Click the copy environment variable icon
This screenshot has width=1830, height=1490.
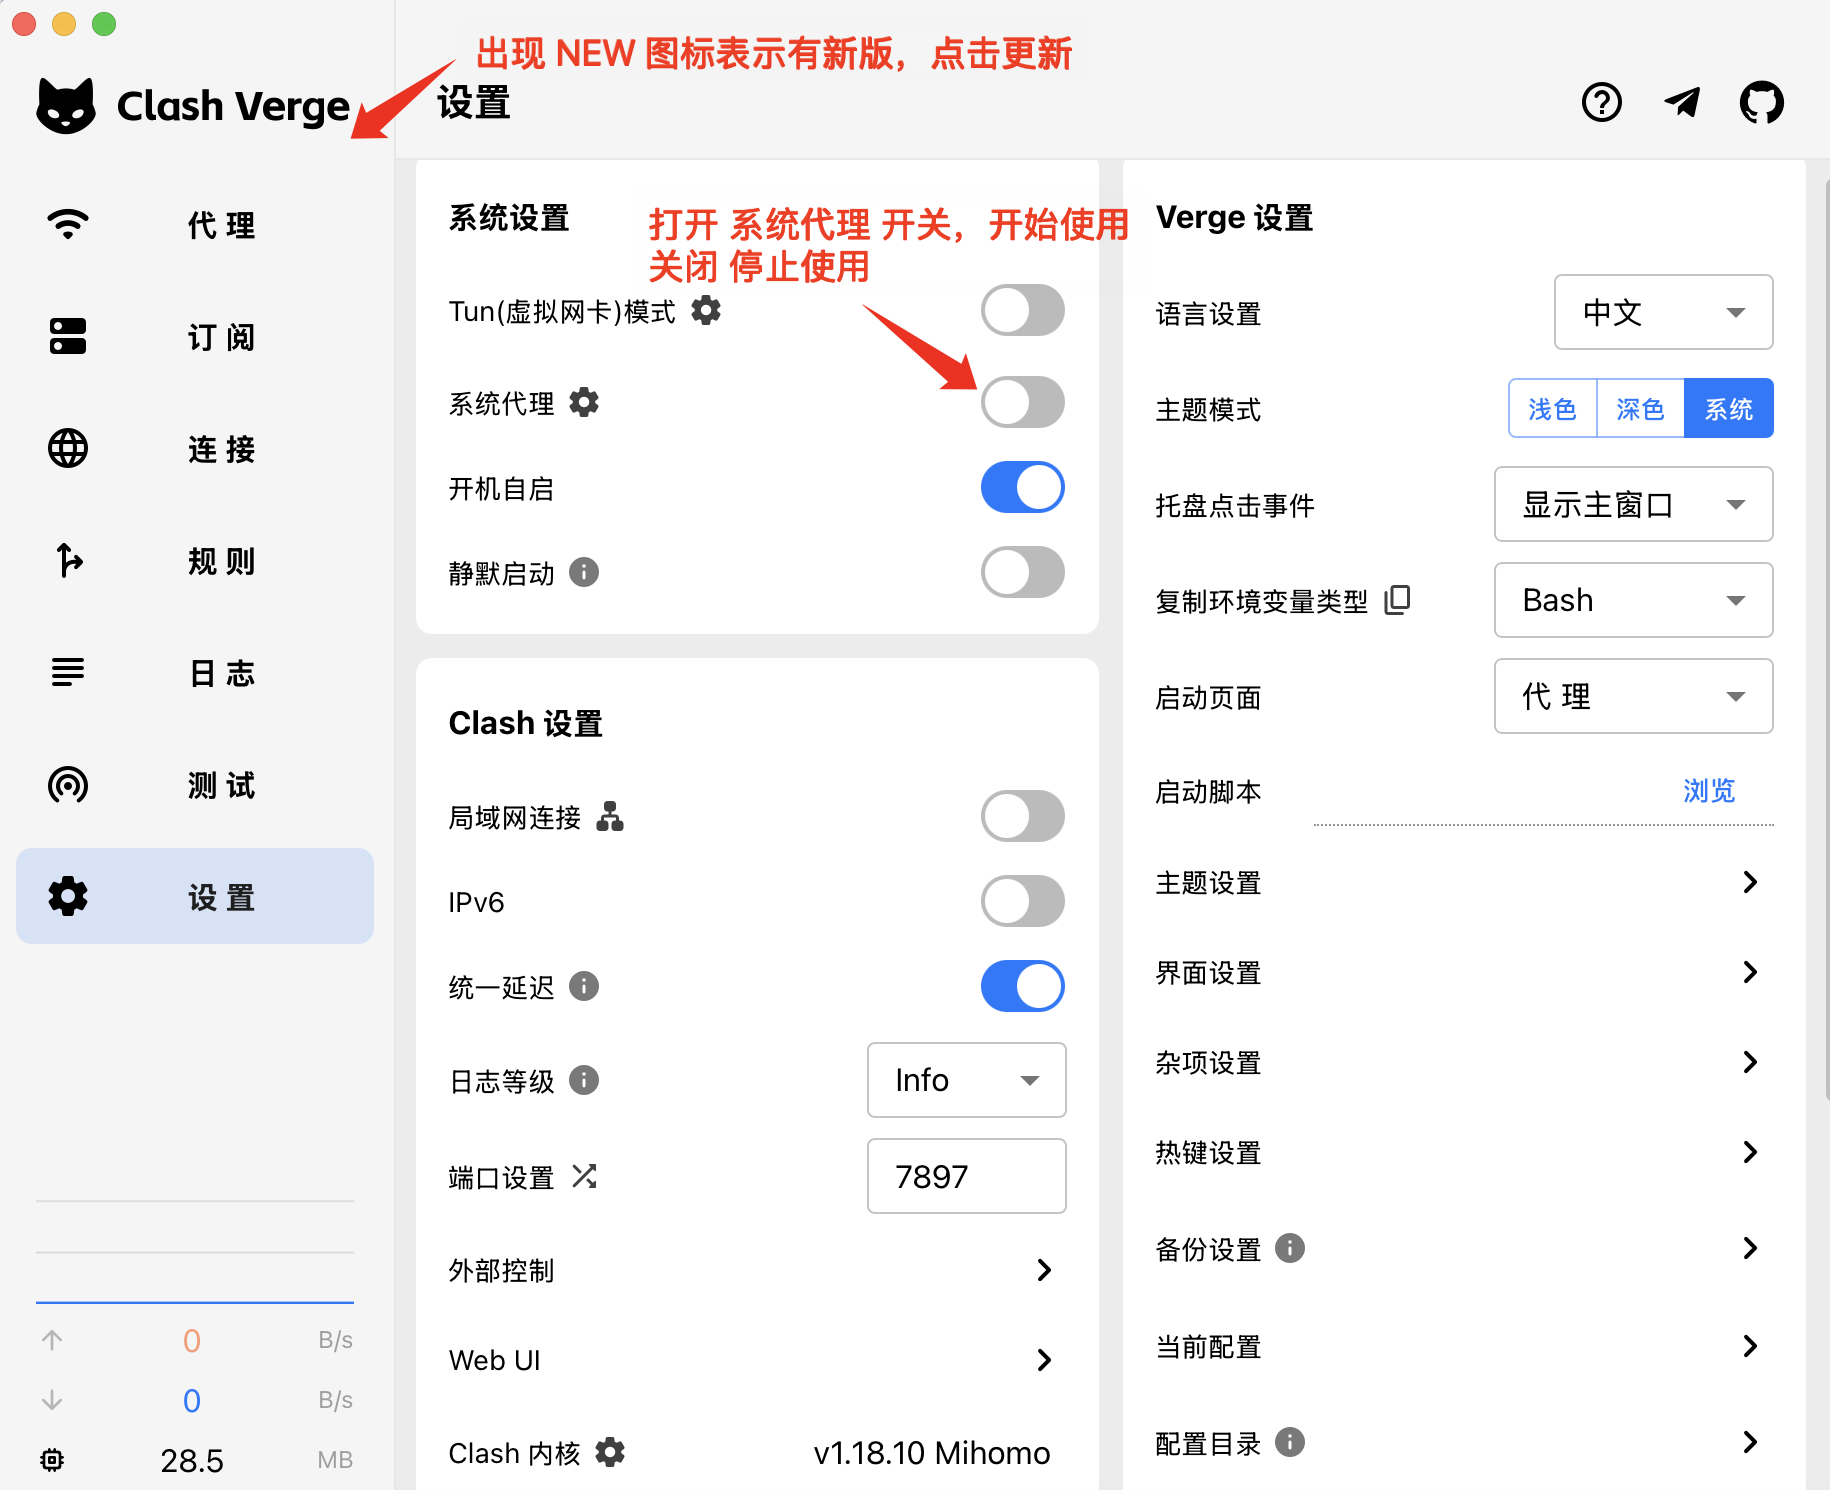1397,600
